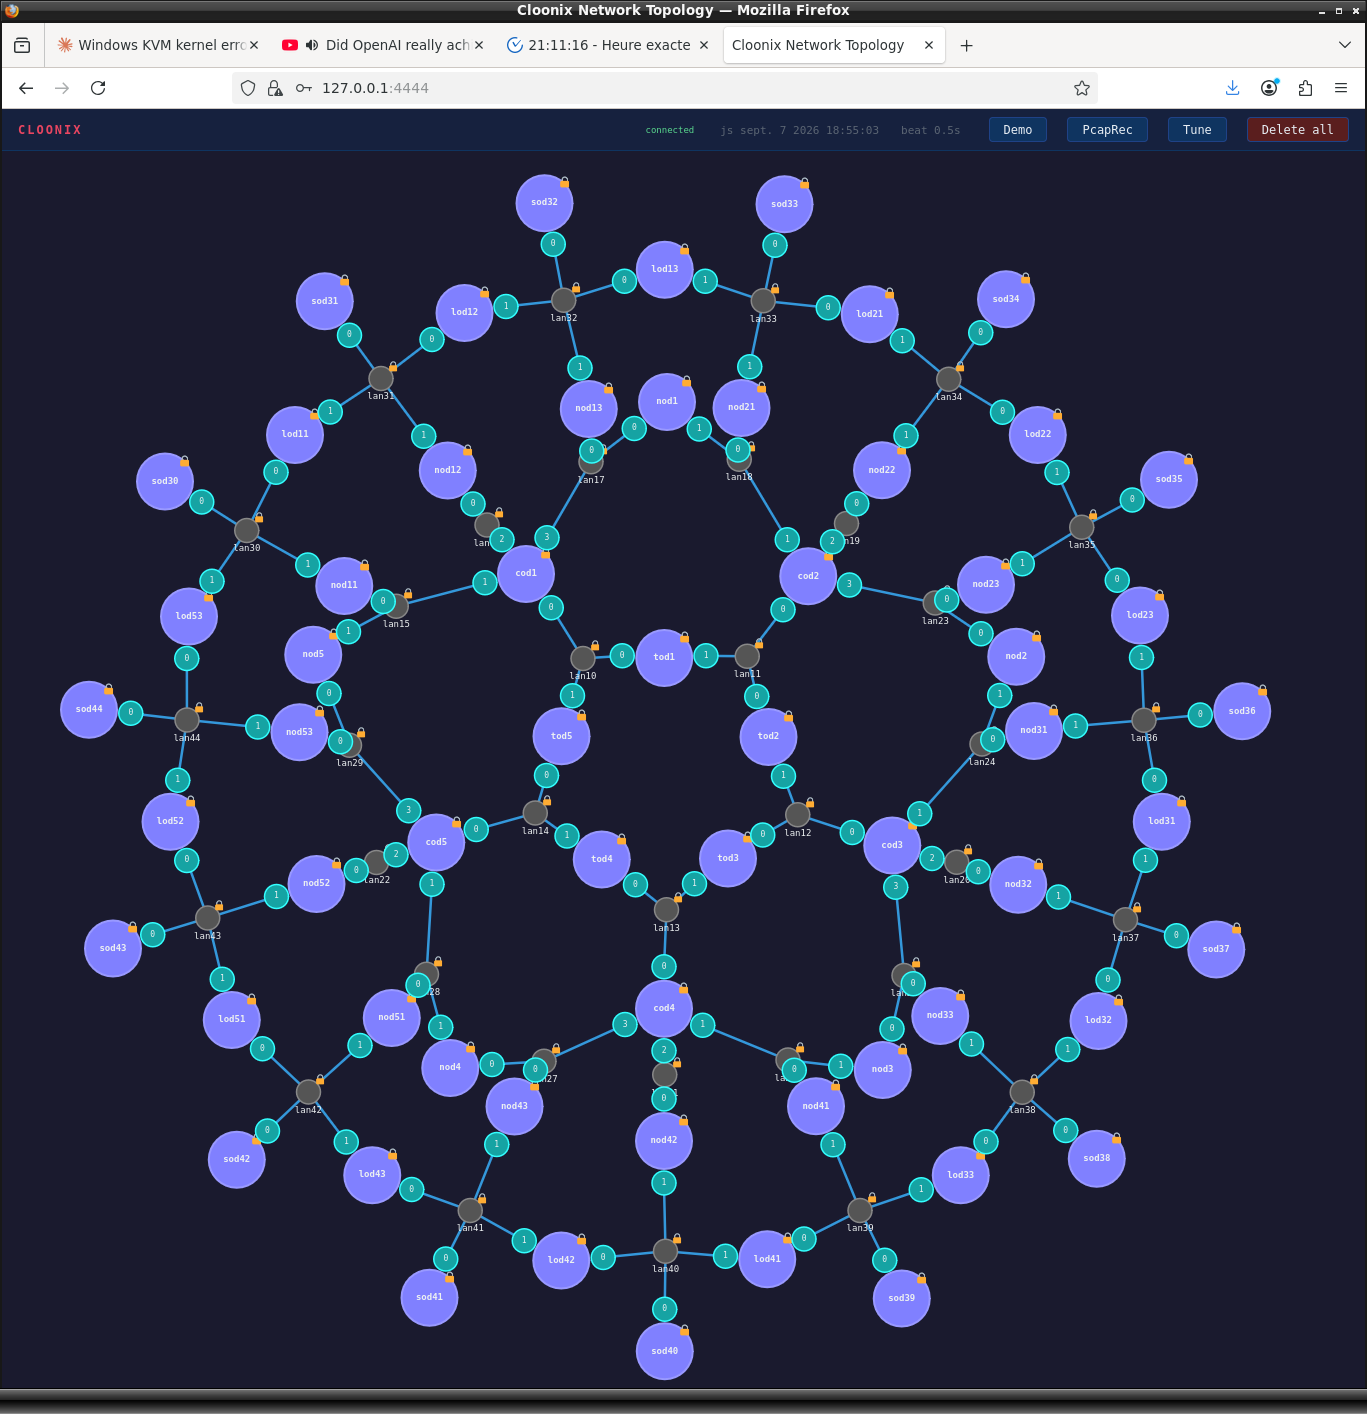Open the Firefox application menu

pyautogui.click(x=1341, y=88)
